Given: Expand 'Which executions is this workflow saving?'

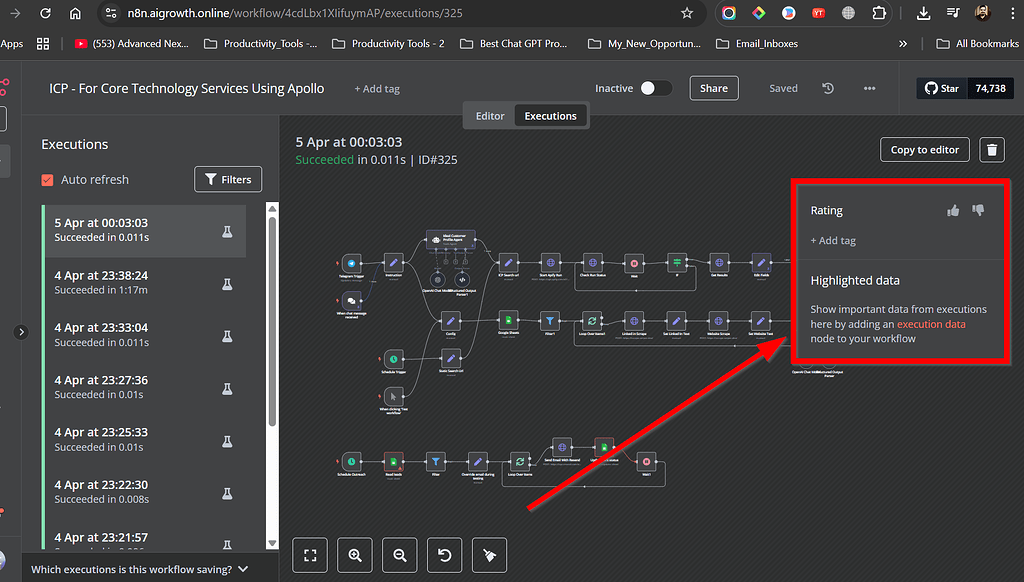Looking at the screenshot, I should tap(140, 569).
